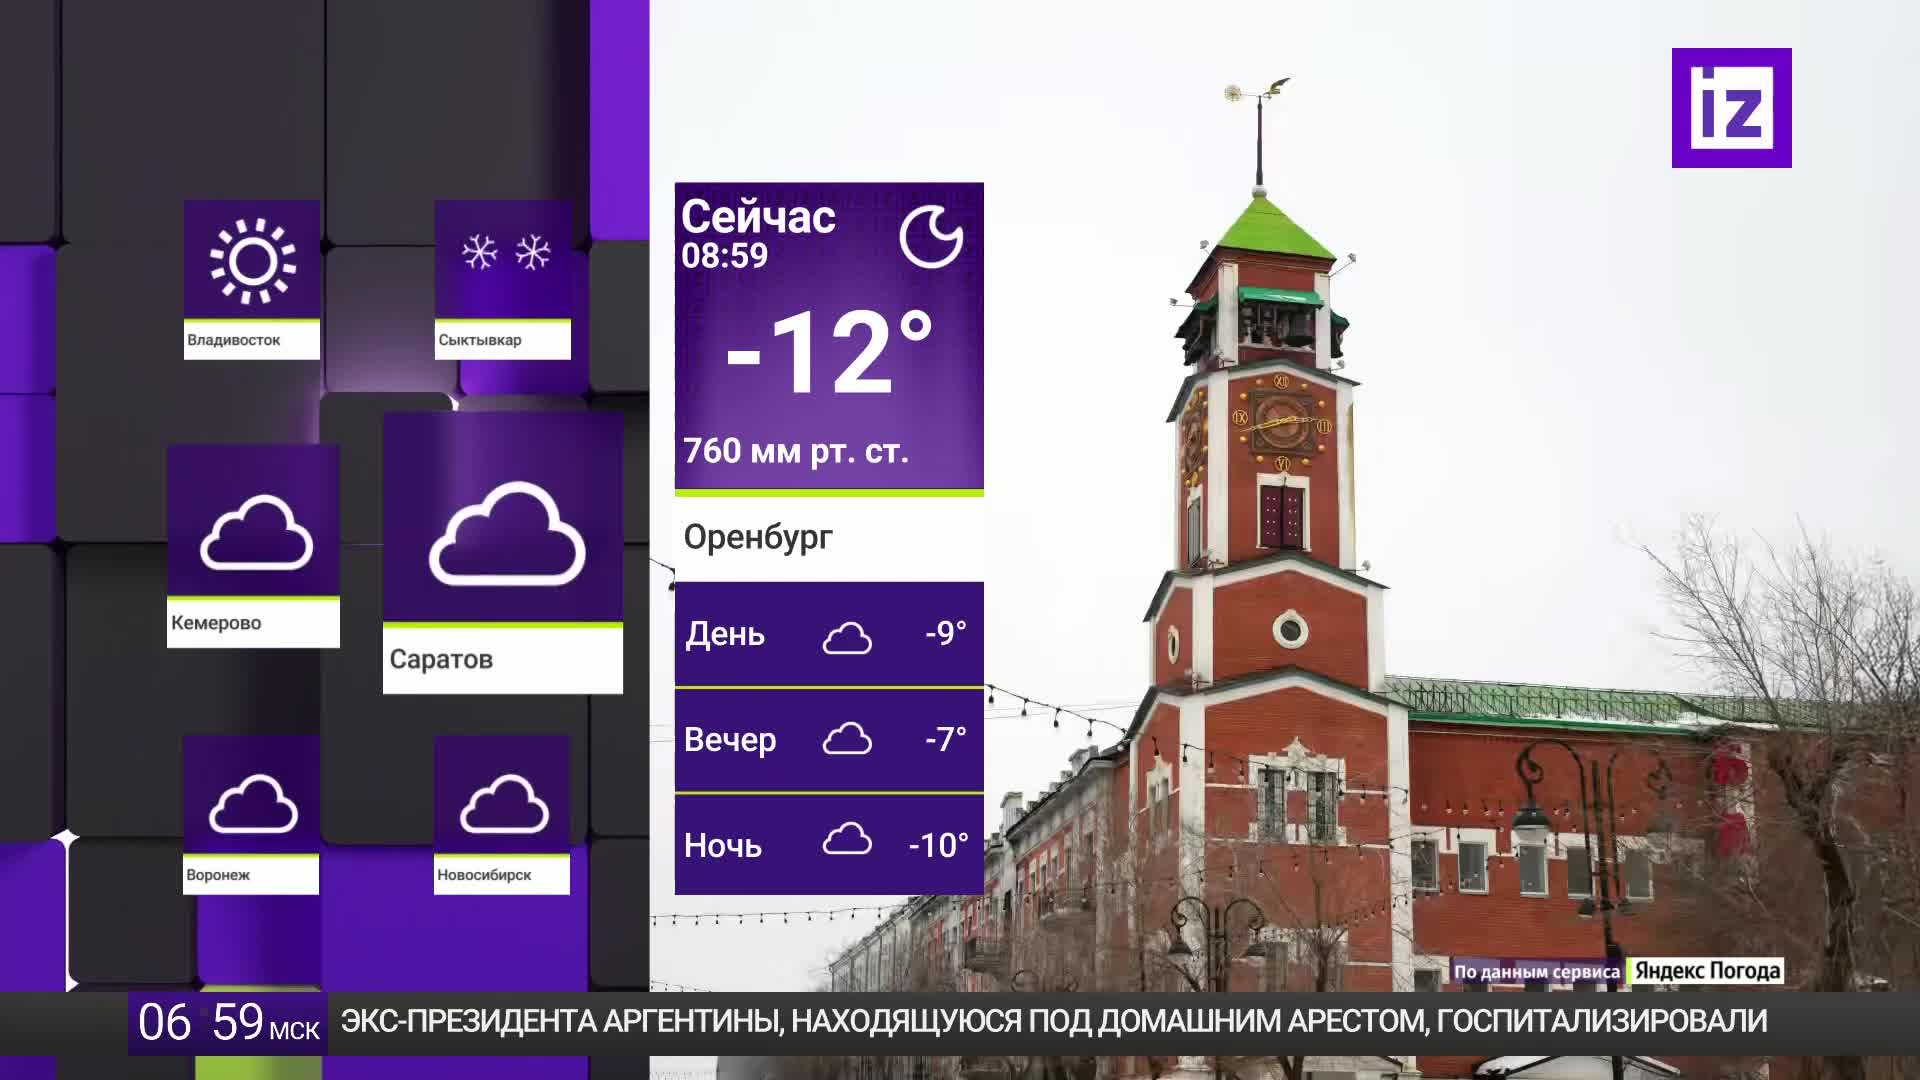
Task: Click the По данным сервиса caption
Action: [x=1536, y=972]
